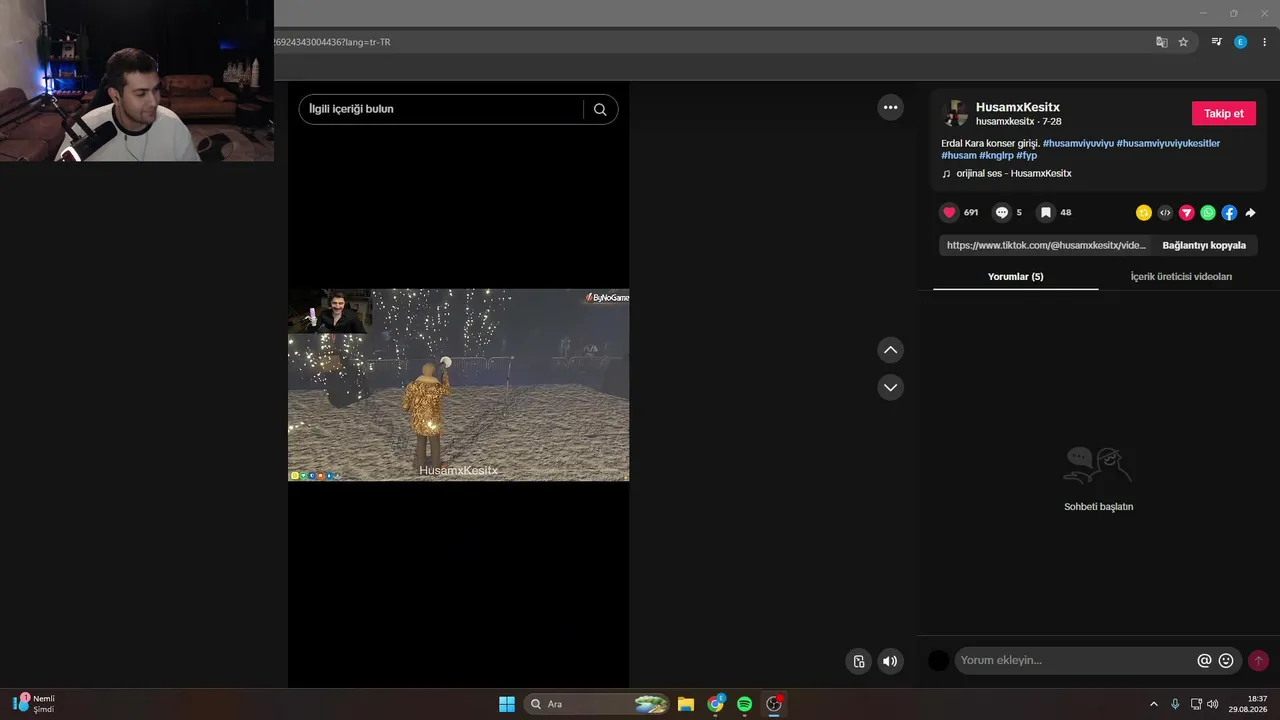
Task: Click the 691 likes count
Action: (x=971, y=213)
